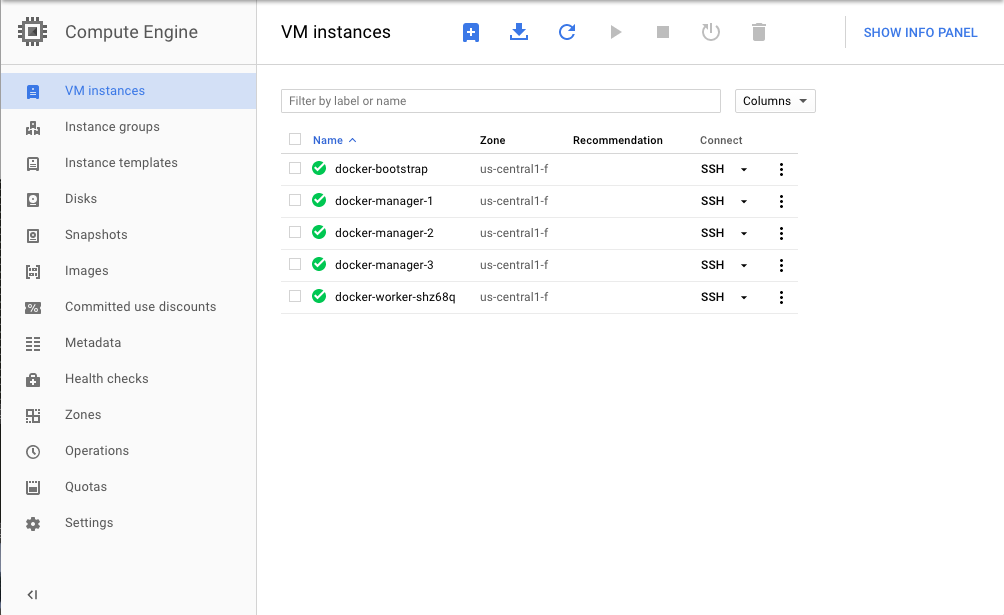Open more actions for docker-manager-3

tap(781, 265)
